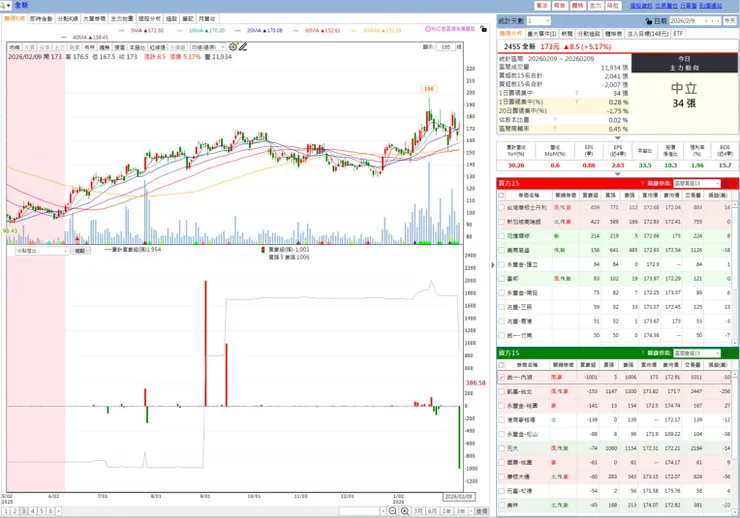Open the dropdown beside the bottom text box

pos(383,511)
